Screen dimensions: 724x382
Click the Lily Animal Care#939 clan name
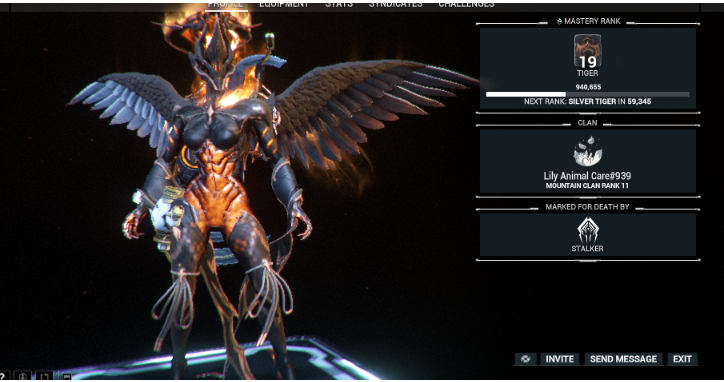(x=587, y=176)
